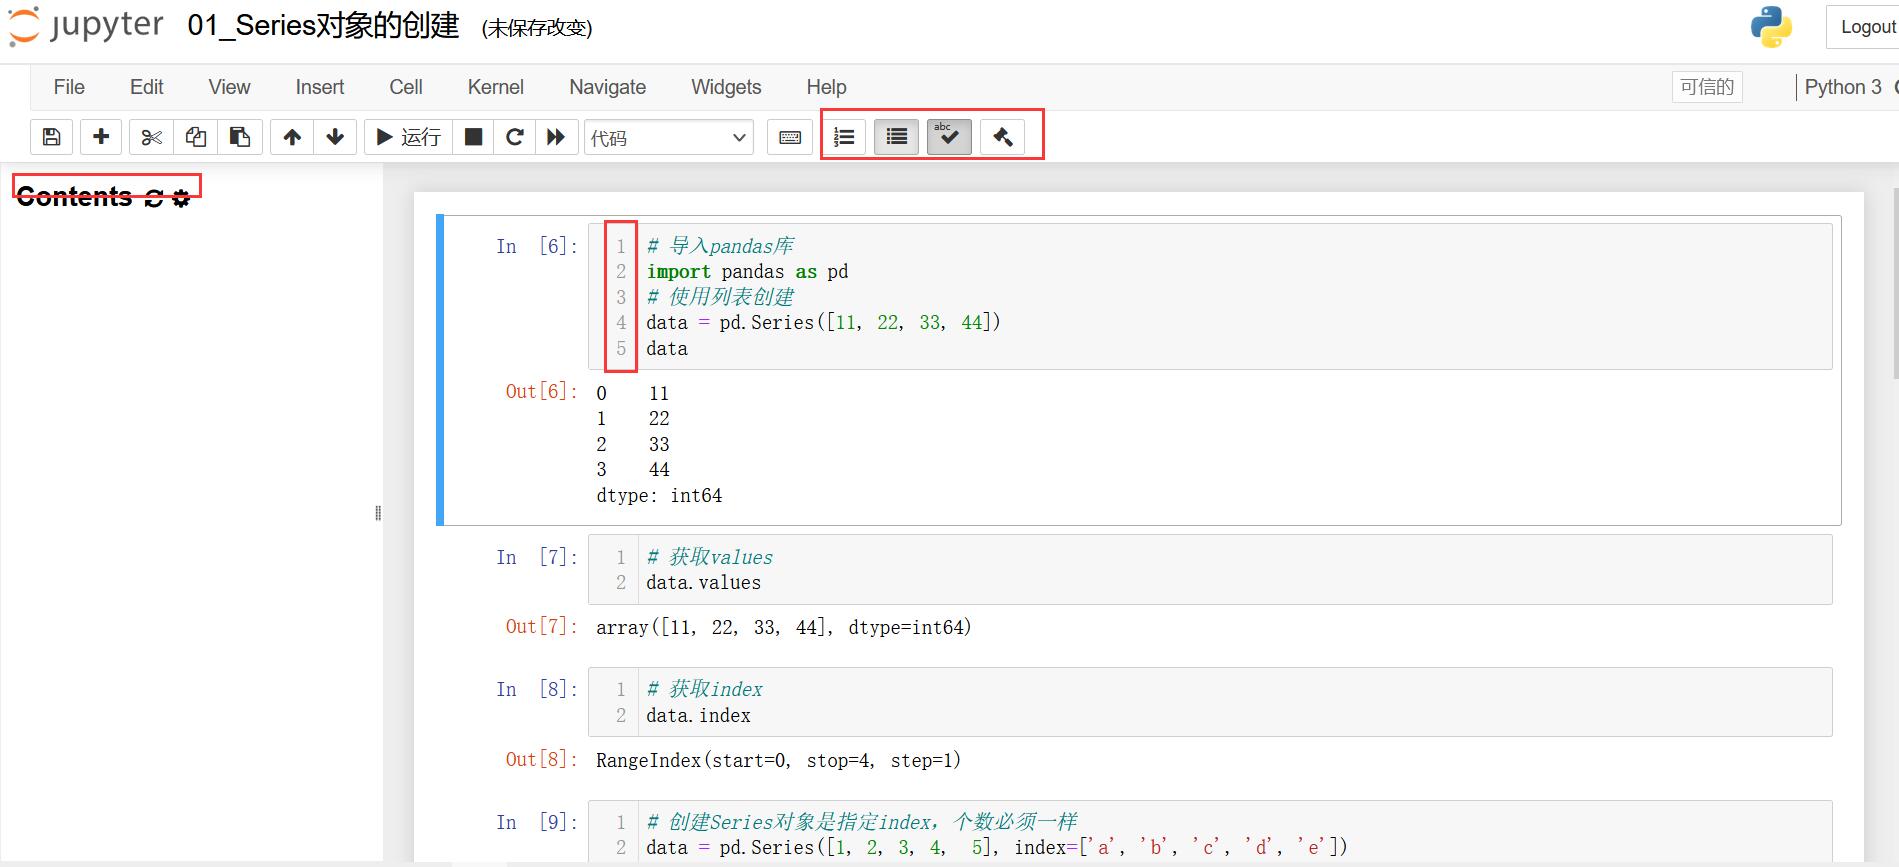Open Contents sidebar settings gear
Screen dimensions: 1899x867
[x=181, y=198]
